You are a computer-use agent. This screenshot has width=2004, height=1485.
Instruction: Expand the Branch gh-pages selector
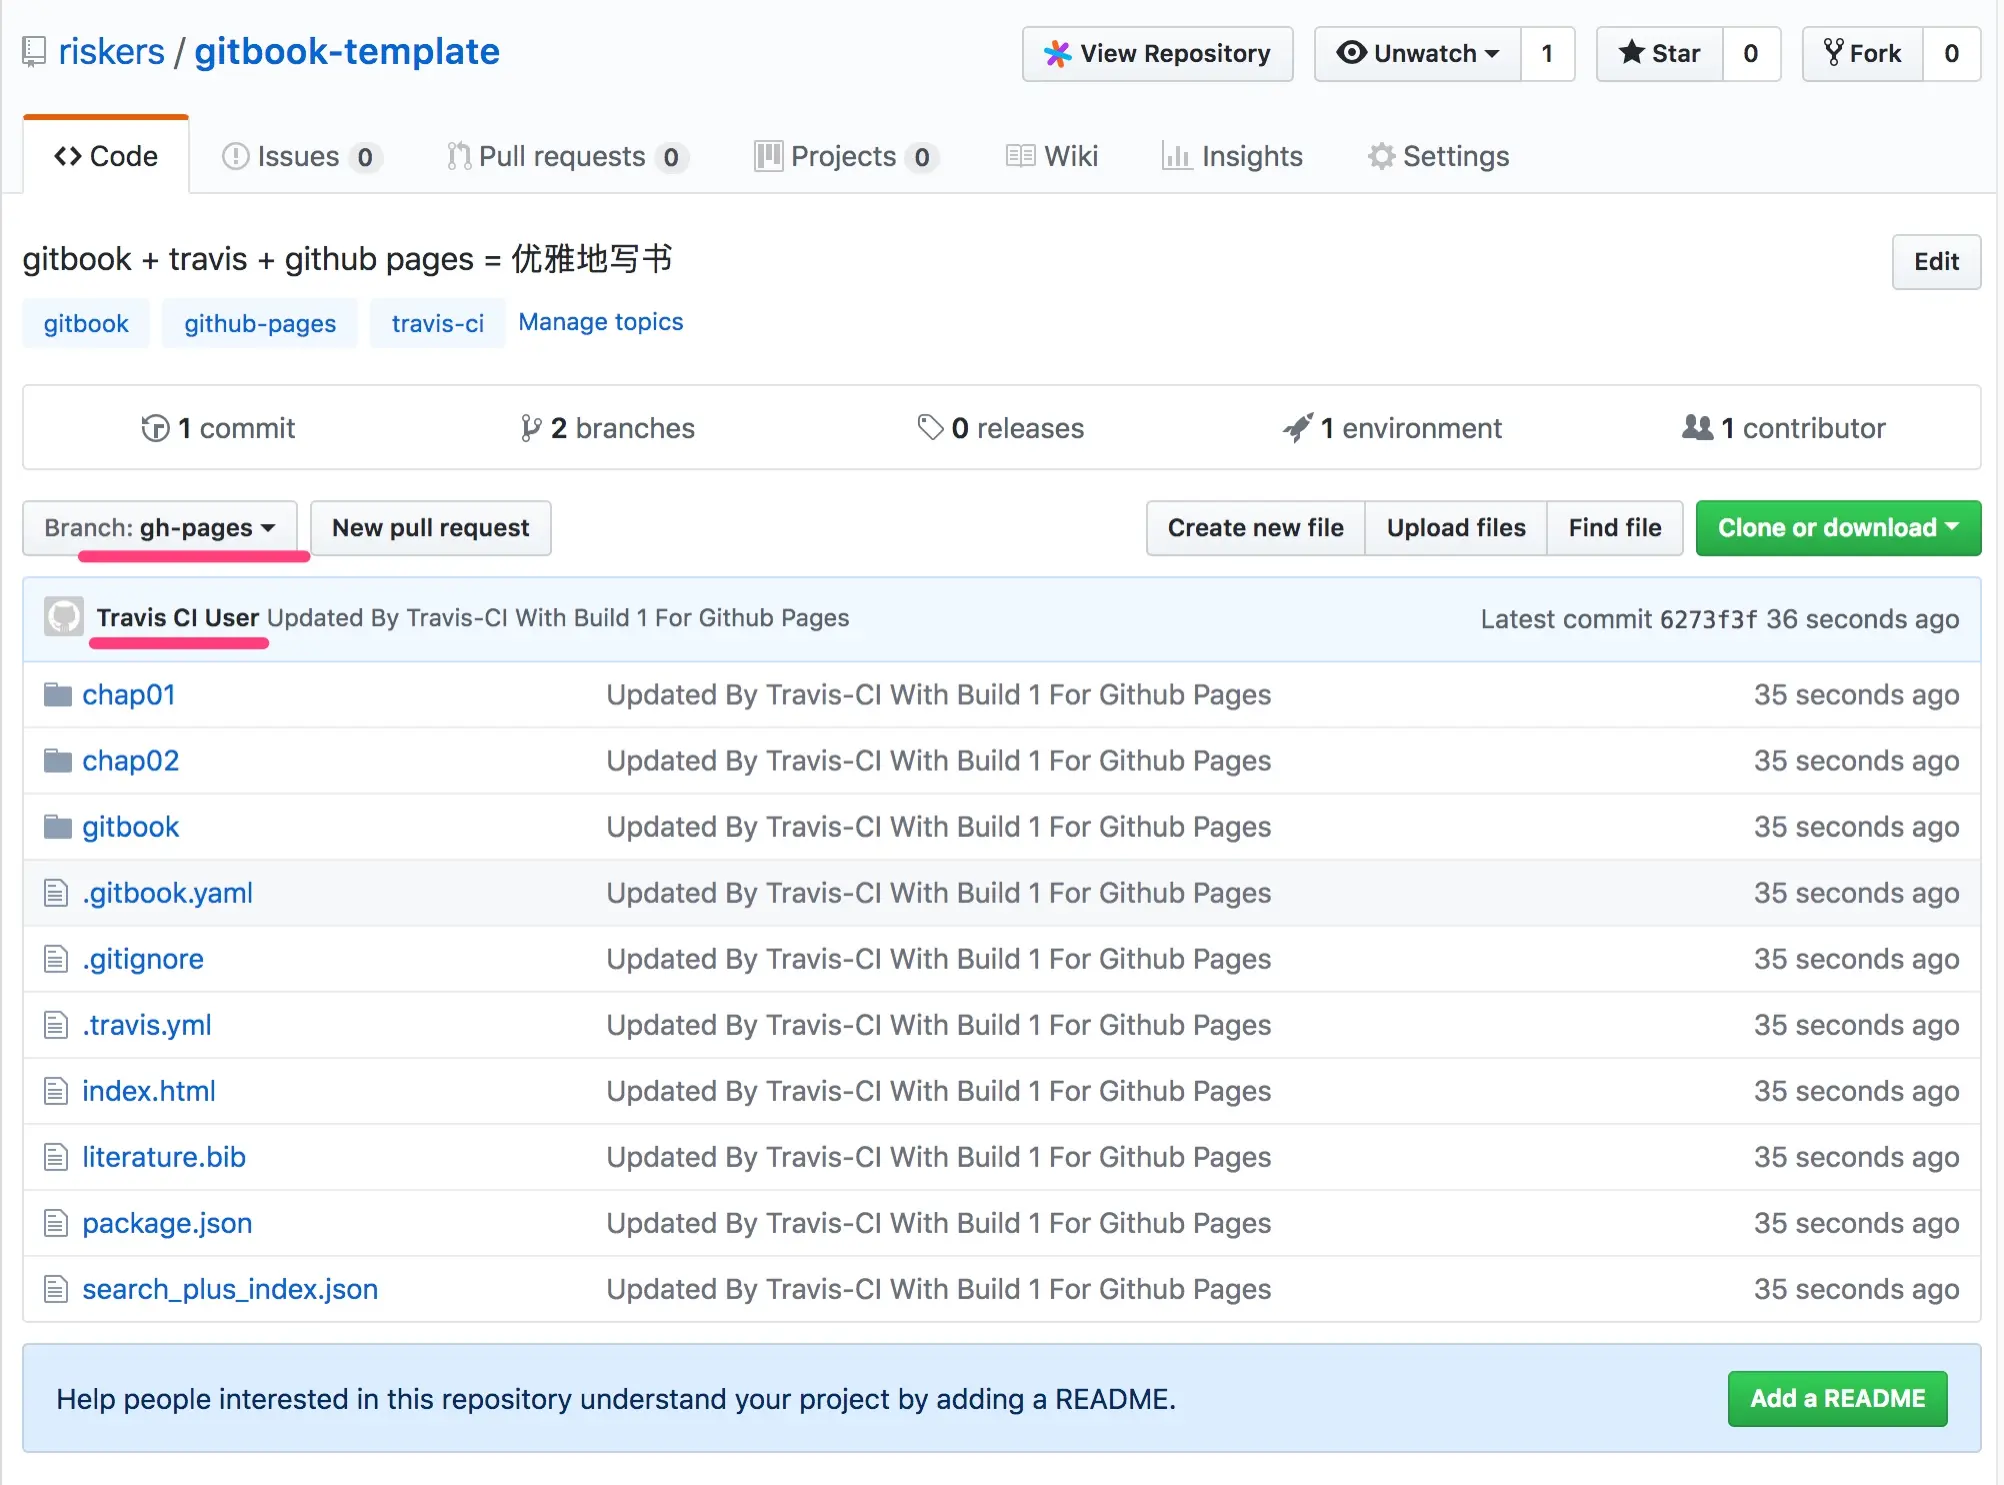pyautogui.click(x=160, y=527)
